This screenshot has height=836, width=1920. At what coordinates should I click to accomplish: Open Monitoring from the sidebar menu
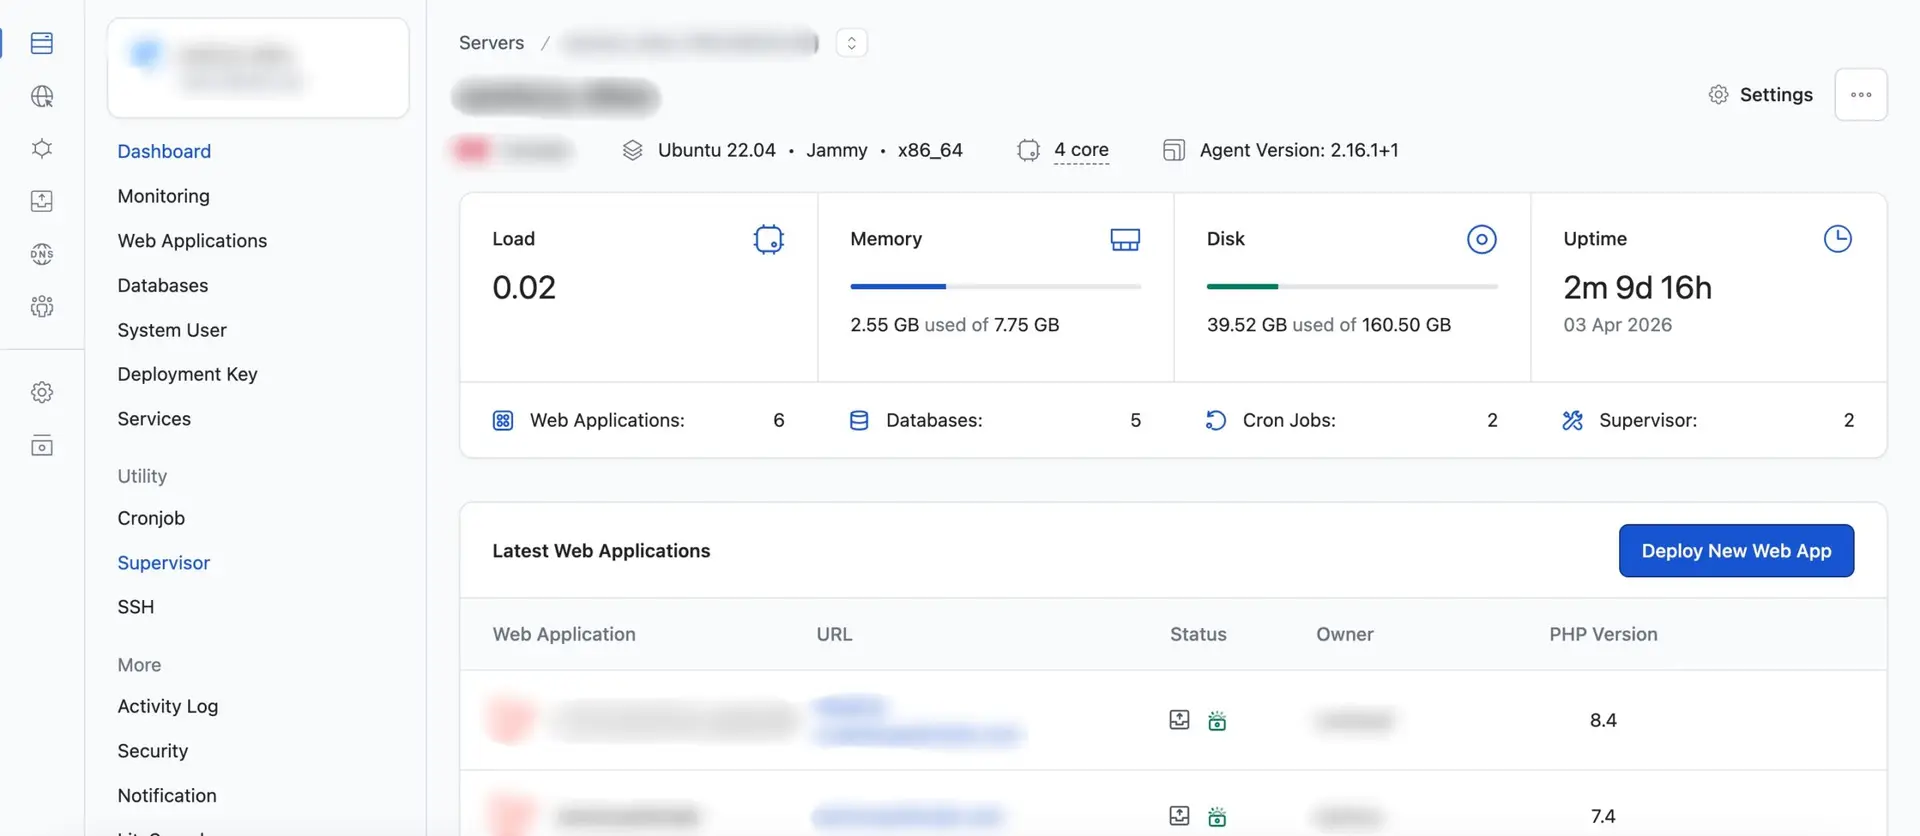coord(163,196)
